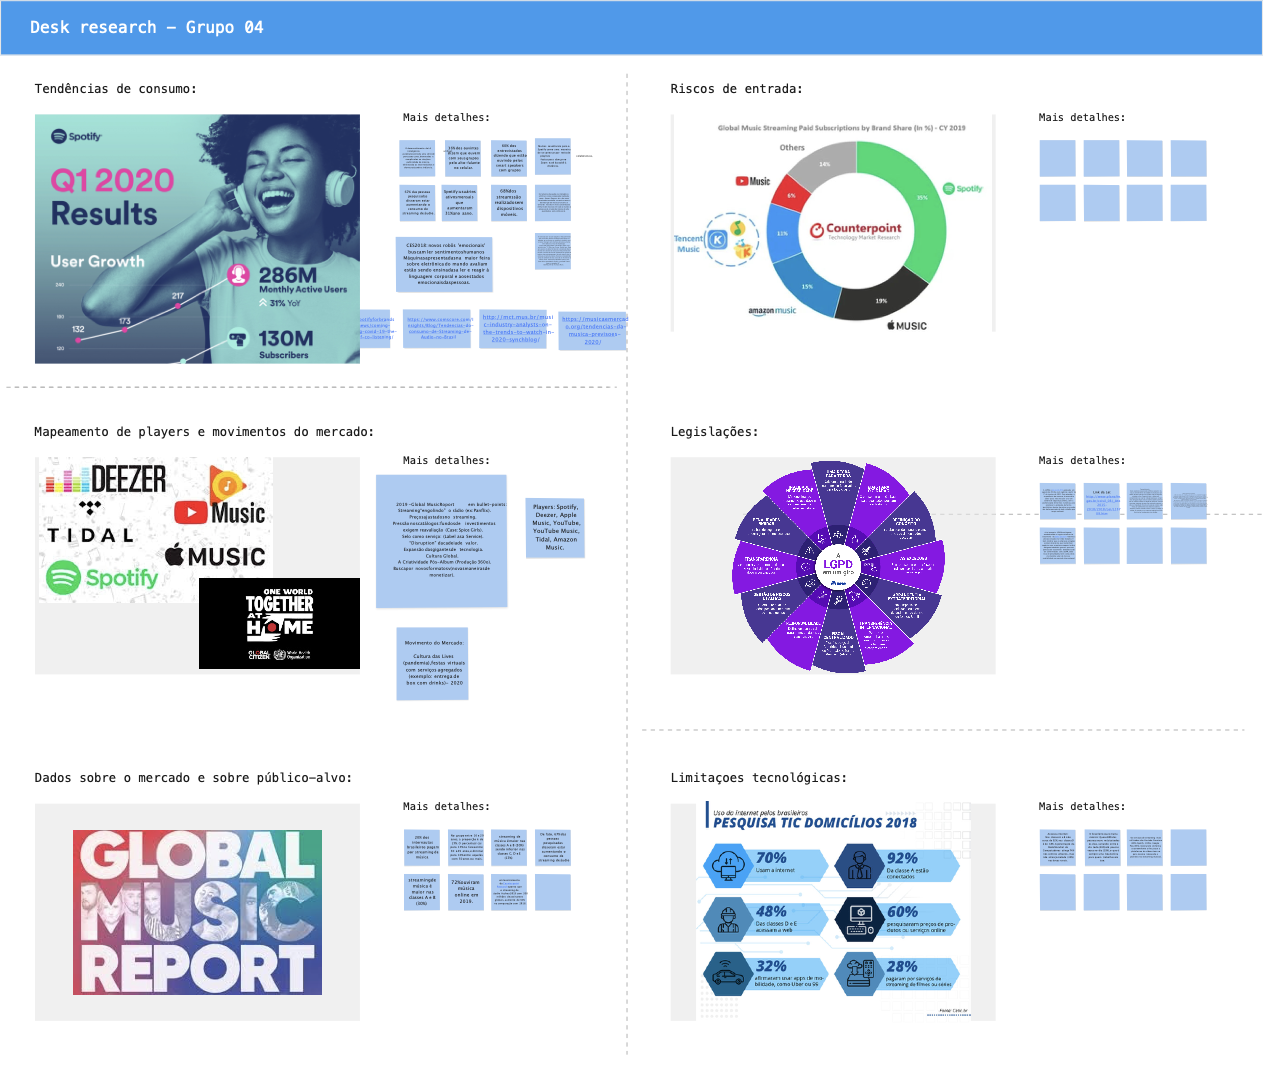The image size is (1263, 1072).
Task: Select the Spotify Q1 2020 Results image
Action: pos(197,238)
